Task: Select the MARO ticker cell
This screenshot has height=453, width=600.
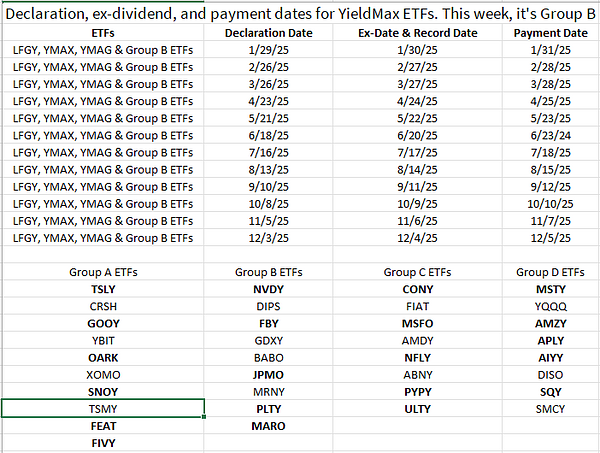Action: [x=267, y=425]
